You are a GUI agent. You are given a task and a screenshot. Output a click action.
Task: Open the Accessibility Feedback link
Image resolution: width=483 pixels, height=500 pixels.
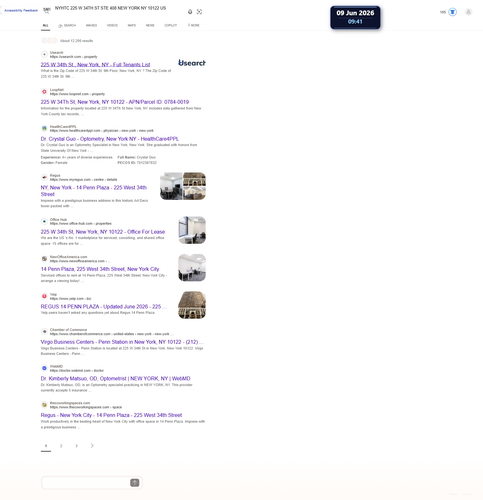(21, 10)
